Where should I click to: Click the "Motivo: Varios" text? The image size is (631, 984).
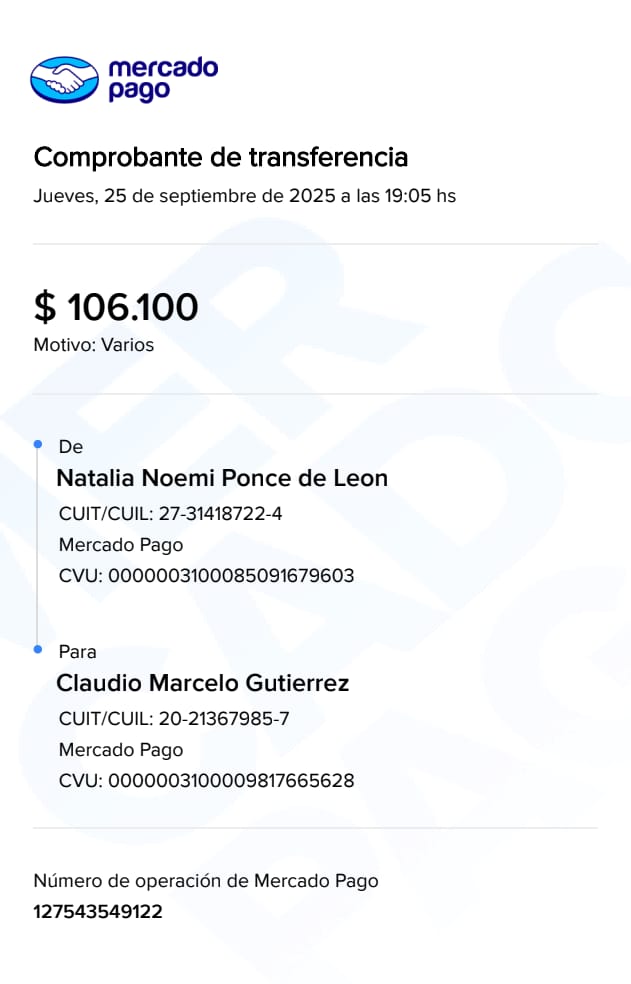click(x=94, y=345)
